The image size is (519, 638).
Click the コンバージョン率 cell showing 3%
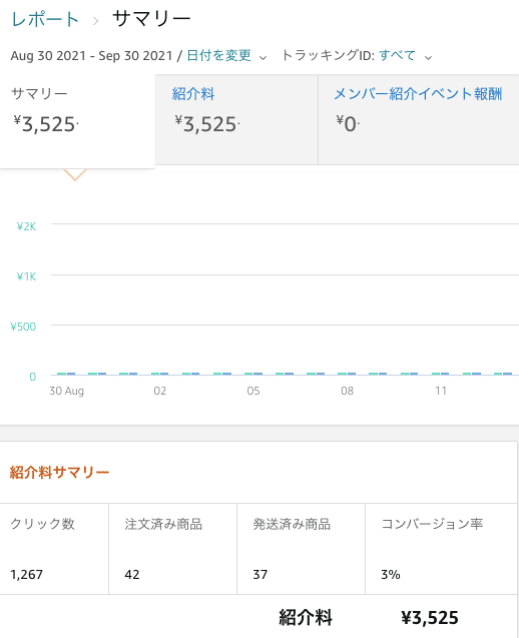[x=441, y=549]
